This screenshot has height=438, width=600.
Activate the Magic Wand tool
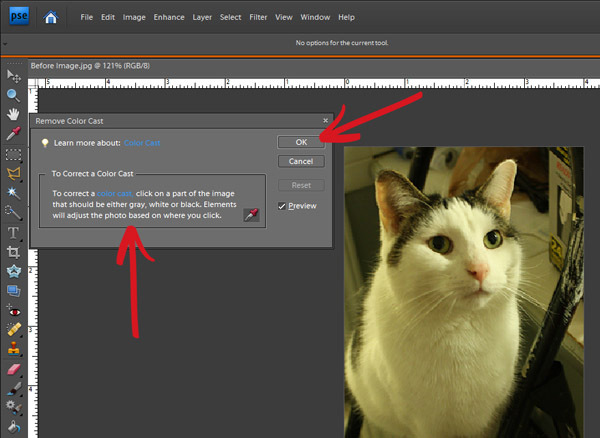14,192
